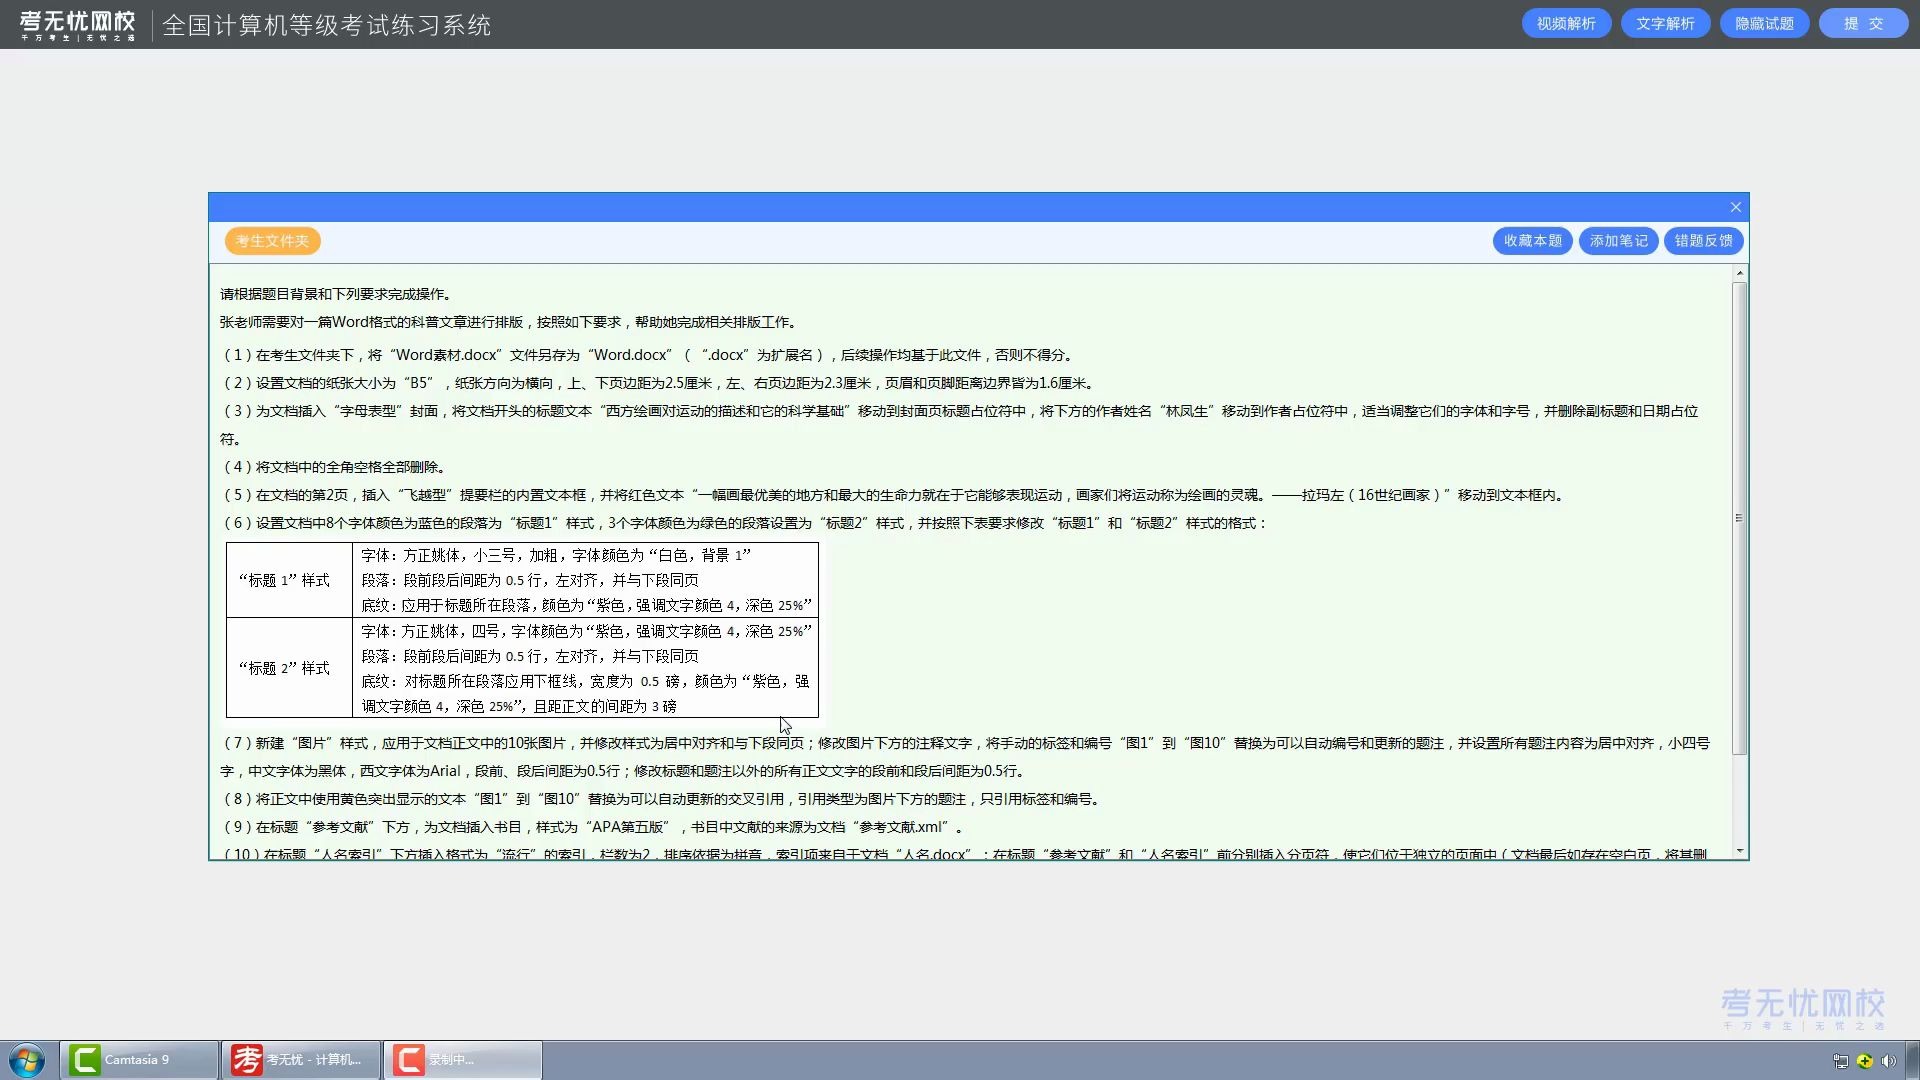This screenshot has height=1080, width=1920.
Task: Open 视频解析 video analysis
Action: click(x=1565, y=22)
